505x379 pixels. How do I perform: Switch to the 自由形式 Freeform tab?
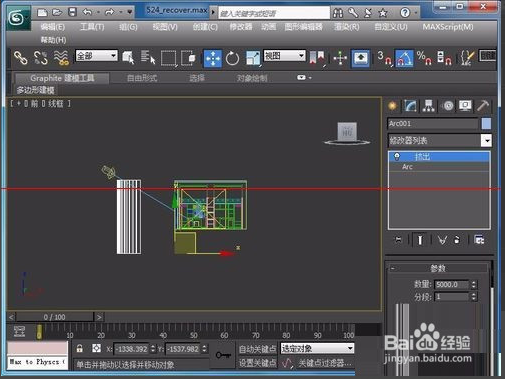coord(142,78)
